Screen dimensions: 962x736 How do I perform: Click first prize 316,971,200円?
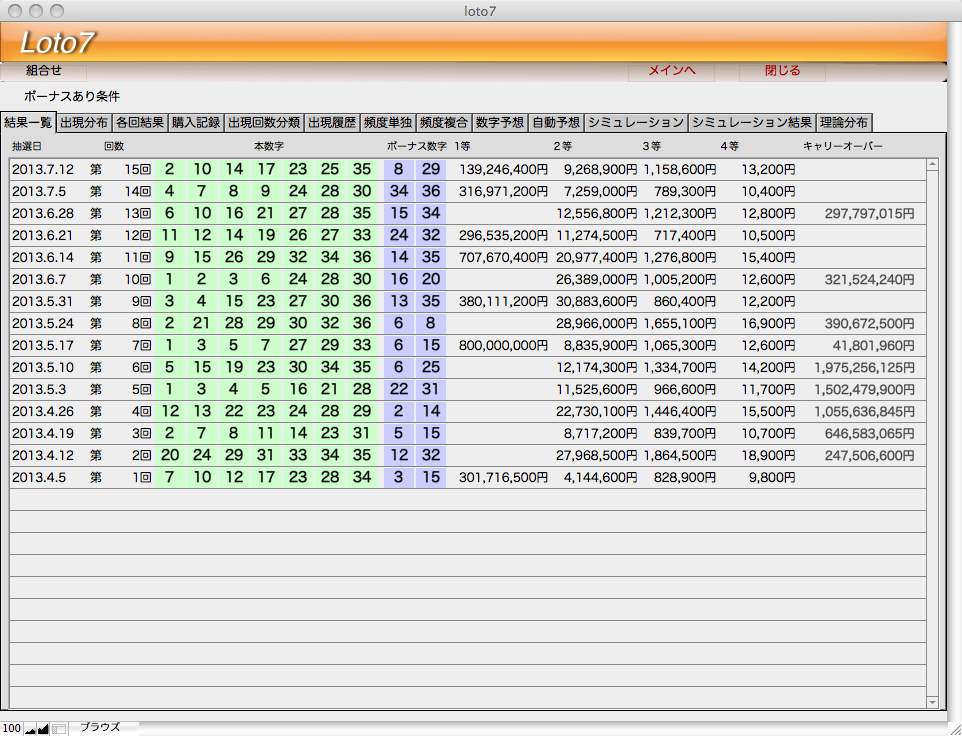coord(503,191)
